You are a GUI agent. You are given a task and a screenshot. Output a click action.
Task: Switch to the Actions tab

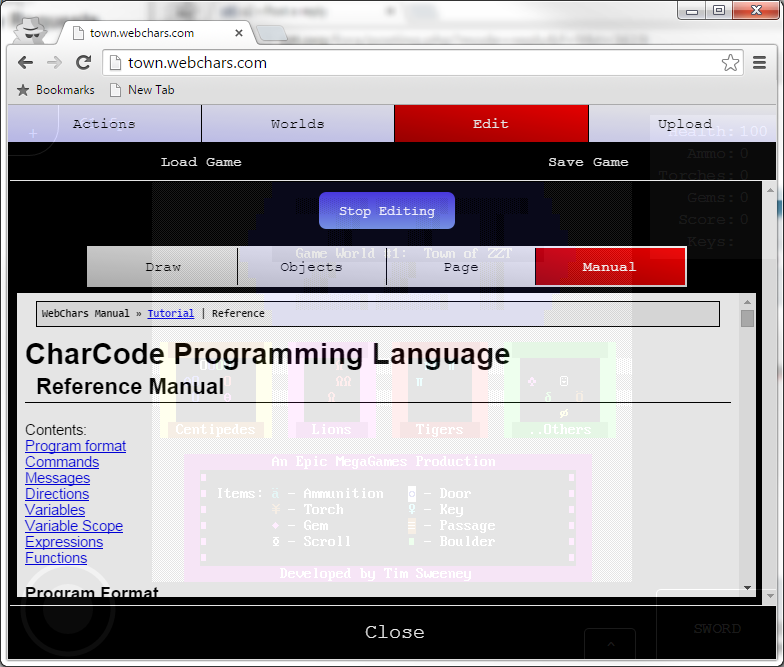point(104,124)
